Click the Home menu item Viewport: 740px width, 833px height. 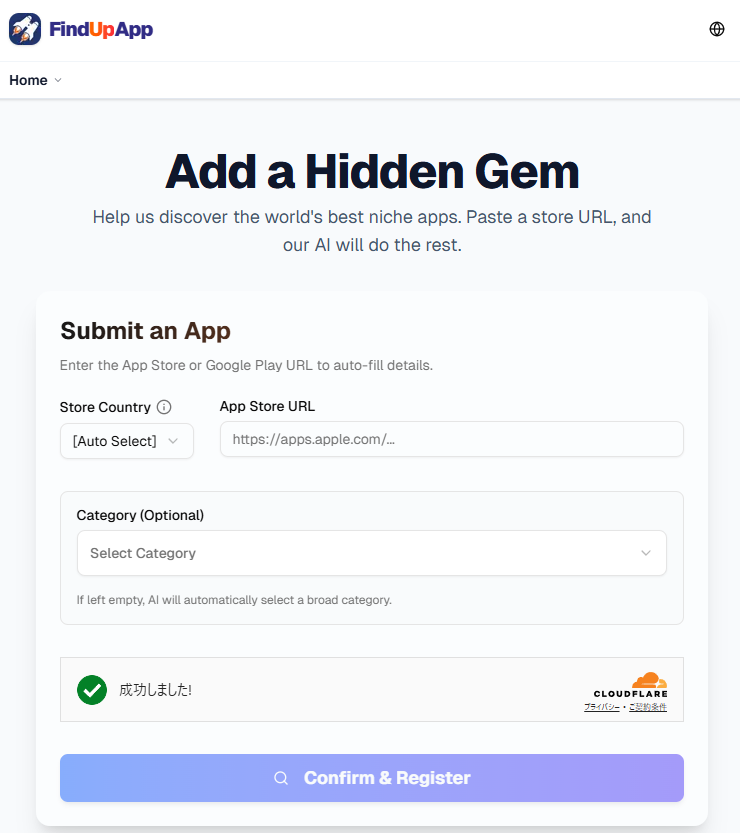(x=27, y=80)
